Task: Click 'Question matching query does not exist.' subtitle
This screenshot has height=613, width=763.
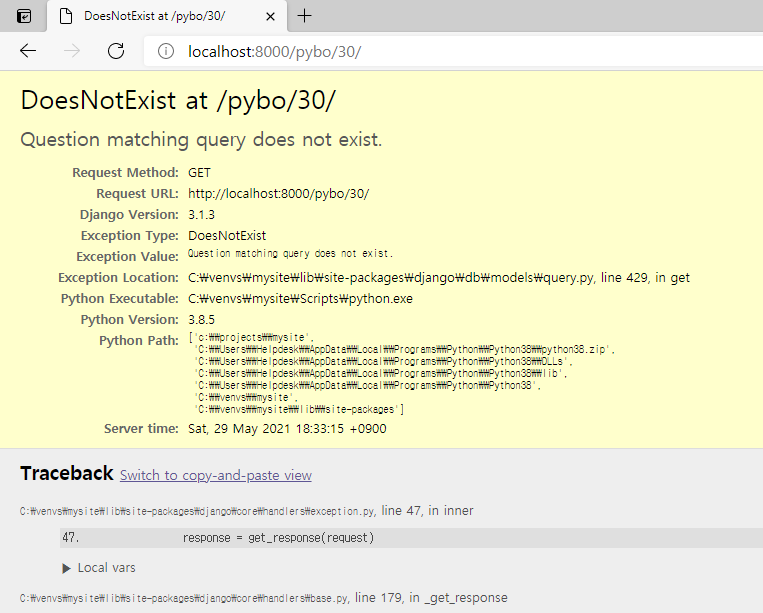Action: click(201, 140)
